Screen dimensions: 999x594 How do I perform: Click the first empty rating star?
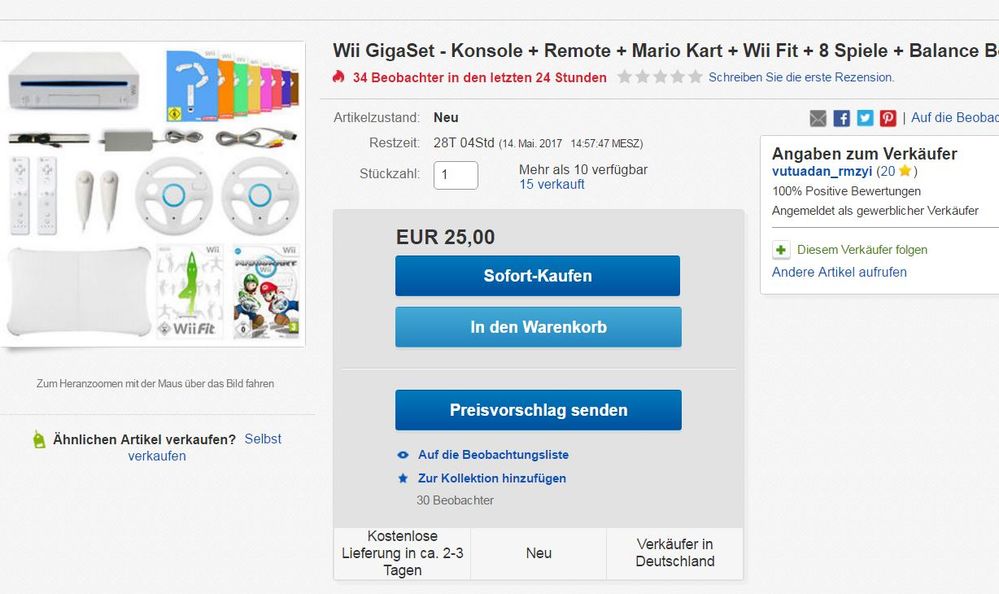(625, 74)
